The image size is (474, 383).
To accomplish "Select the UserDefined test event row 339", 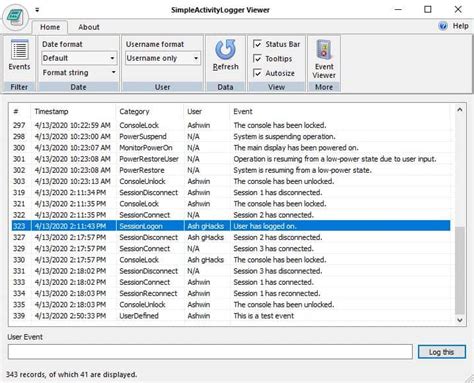I will 231,316.
